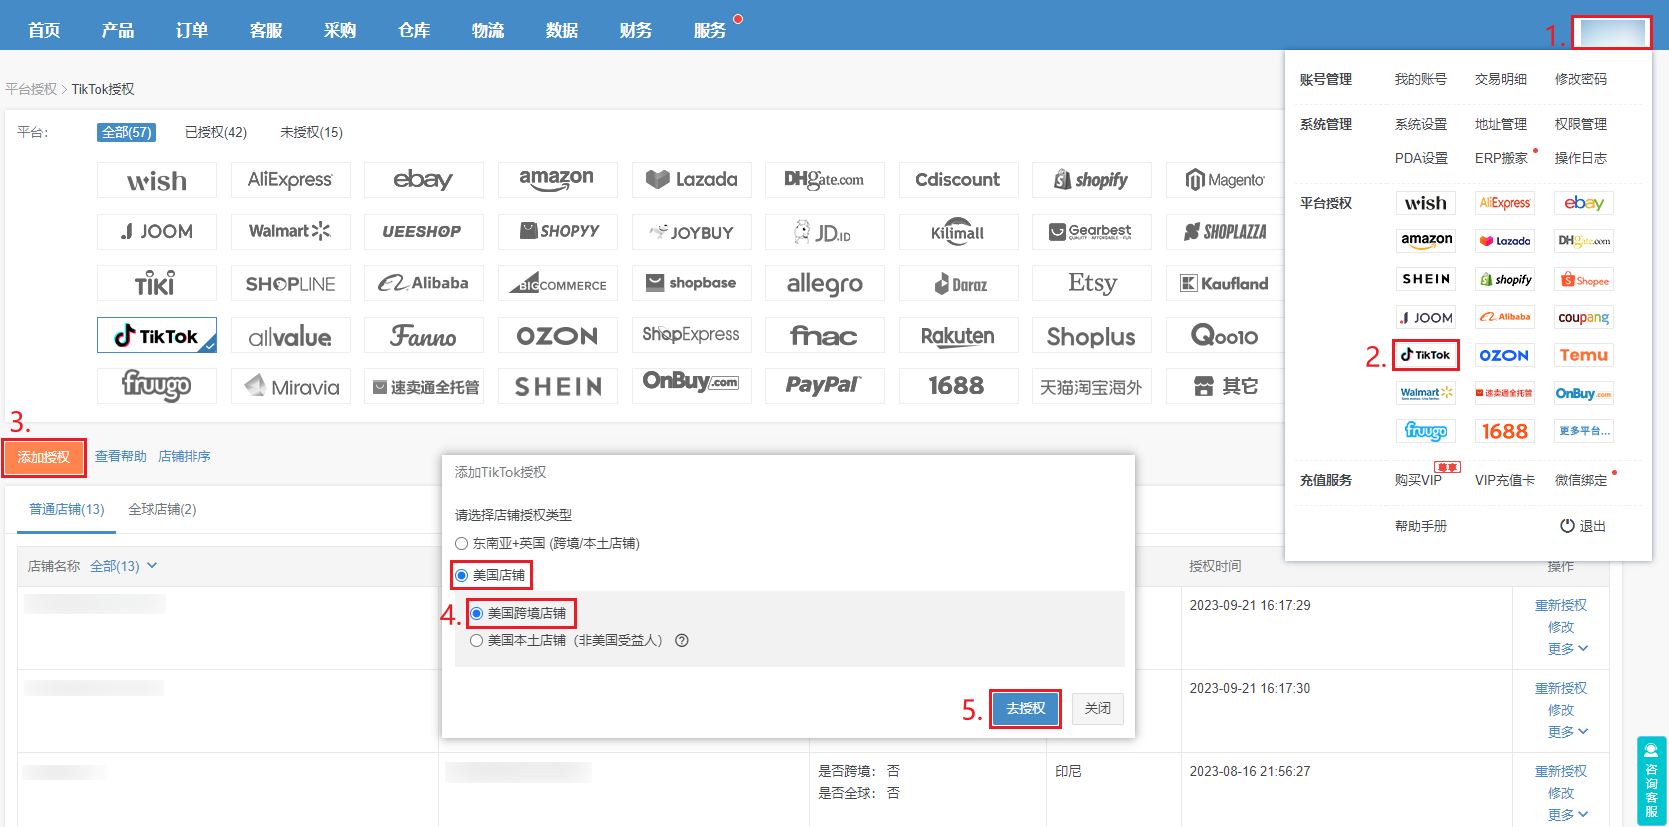Screen dimensions: 1669x827
Task: Select the DHgate.com platform logo in grid
Action: (825, 180)
